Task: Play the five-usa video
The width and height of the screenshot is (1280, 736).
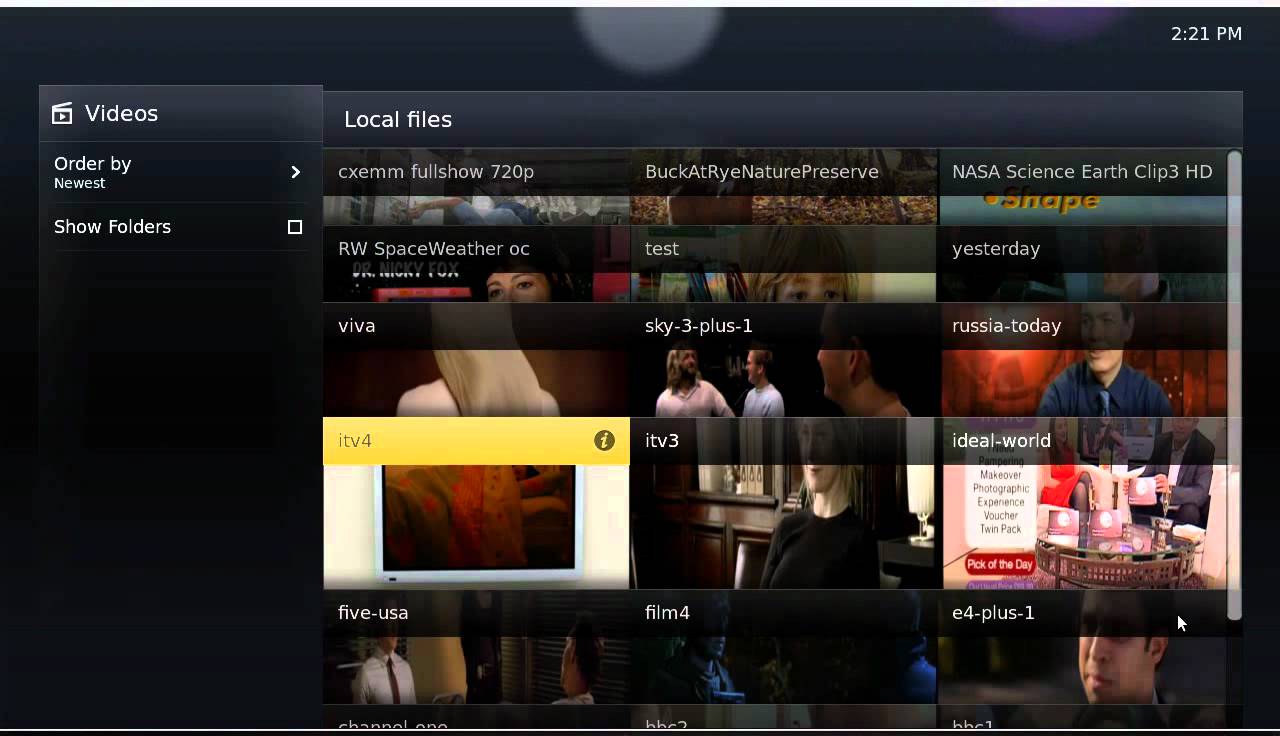Action: [476, 646]
